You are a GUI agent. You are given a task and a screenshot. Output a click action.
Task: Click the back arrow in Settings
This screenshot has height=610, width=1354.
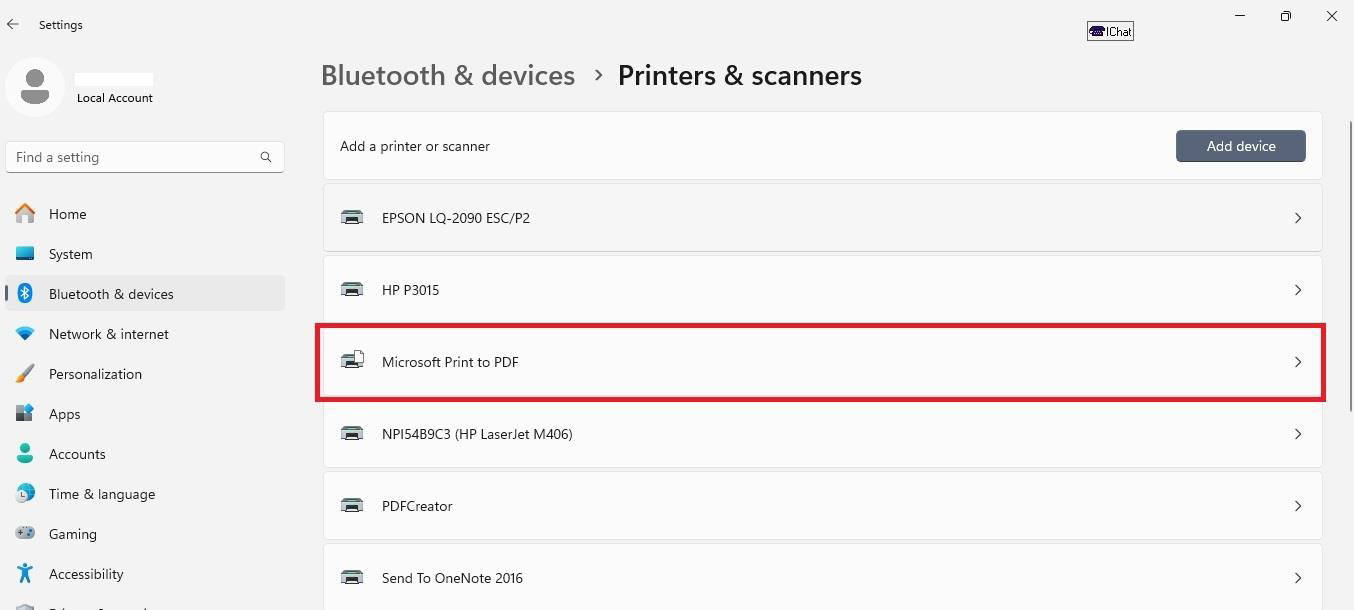click(x=13, y=24)
